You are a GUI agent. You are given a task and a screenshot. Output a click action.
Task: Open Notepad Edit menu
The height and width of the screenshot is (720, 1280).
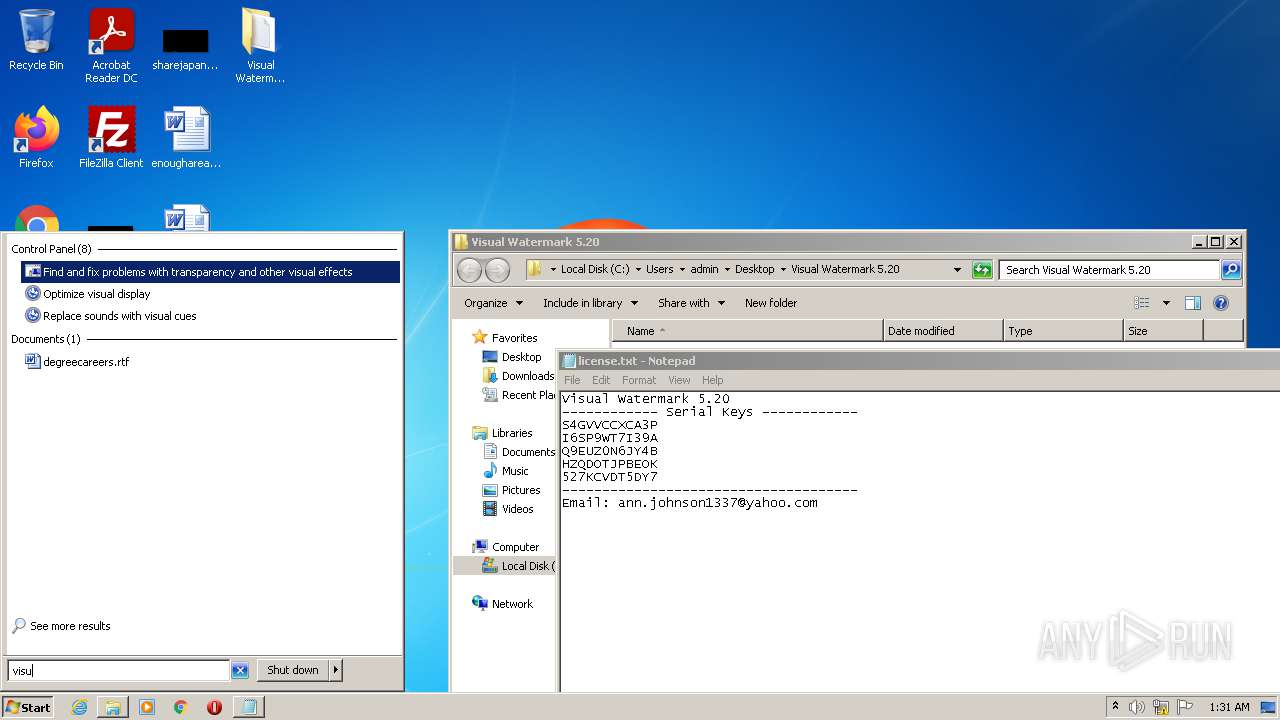coord(601,380)
